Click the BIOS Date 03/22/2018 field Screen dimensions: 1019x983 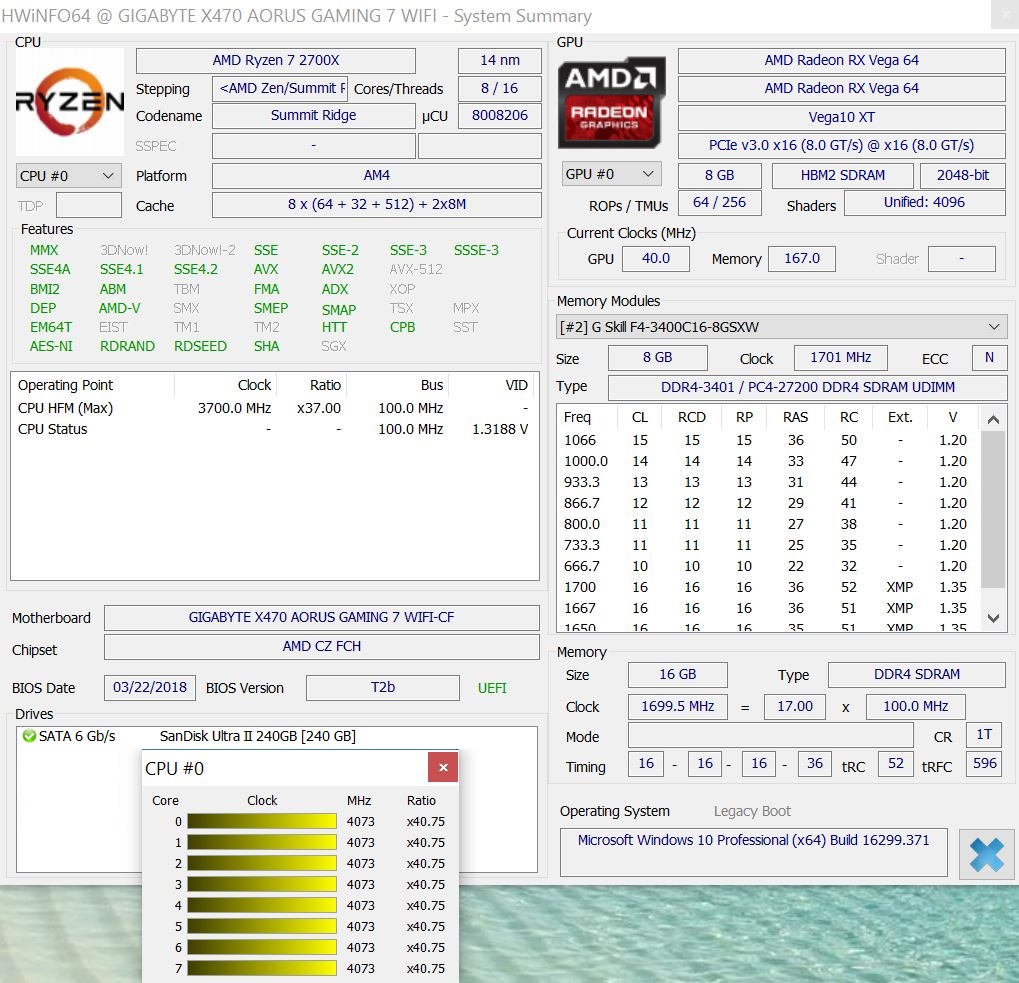tap(149, 687)
